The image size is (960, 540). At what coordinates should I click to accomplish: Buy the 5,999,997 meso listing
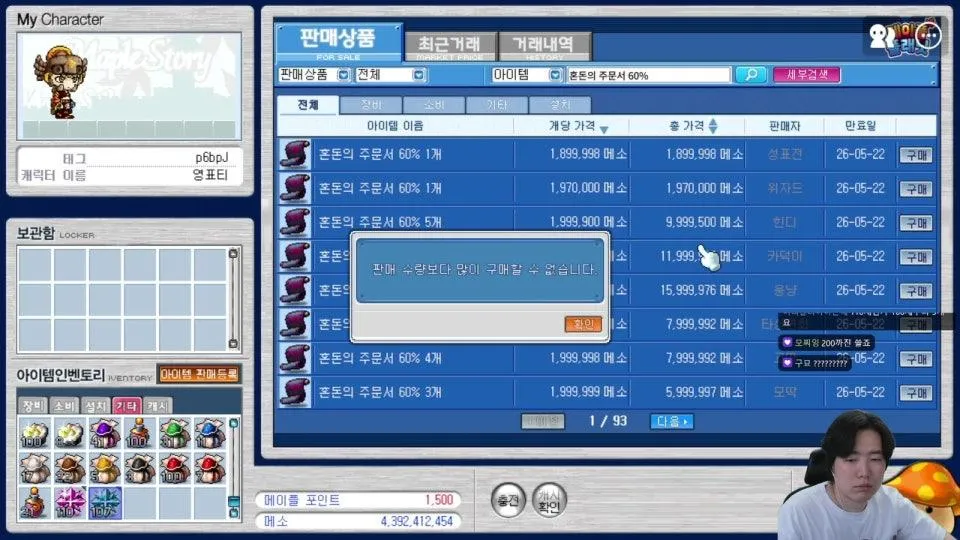coord(916,392)
